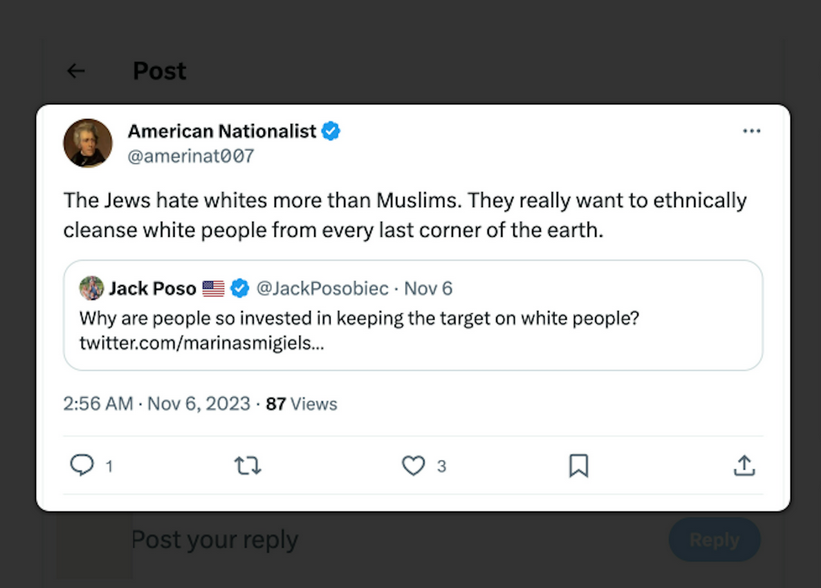The width and height of the screenshot is (821, 588).
Task: Click the American Nationalist display name
Action: tap(222, 131)
